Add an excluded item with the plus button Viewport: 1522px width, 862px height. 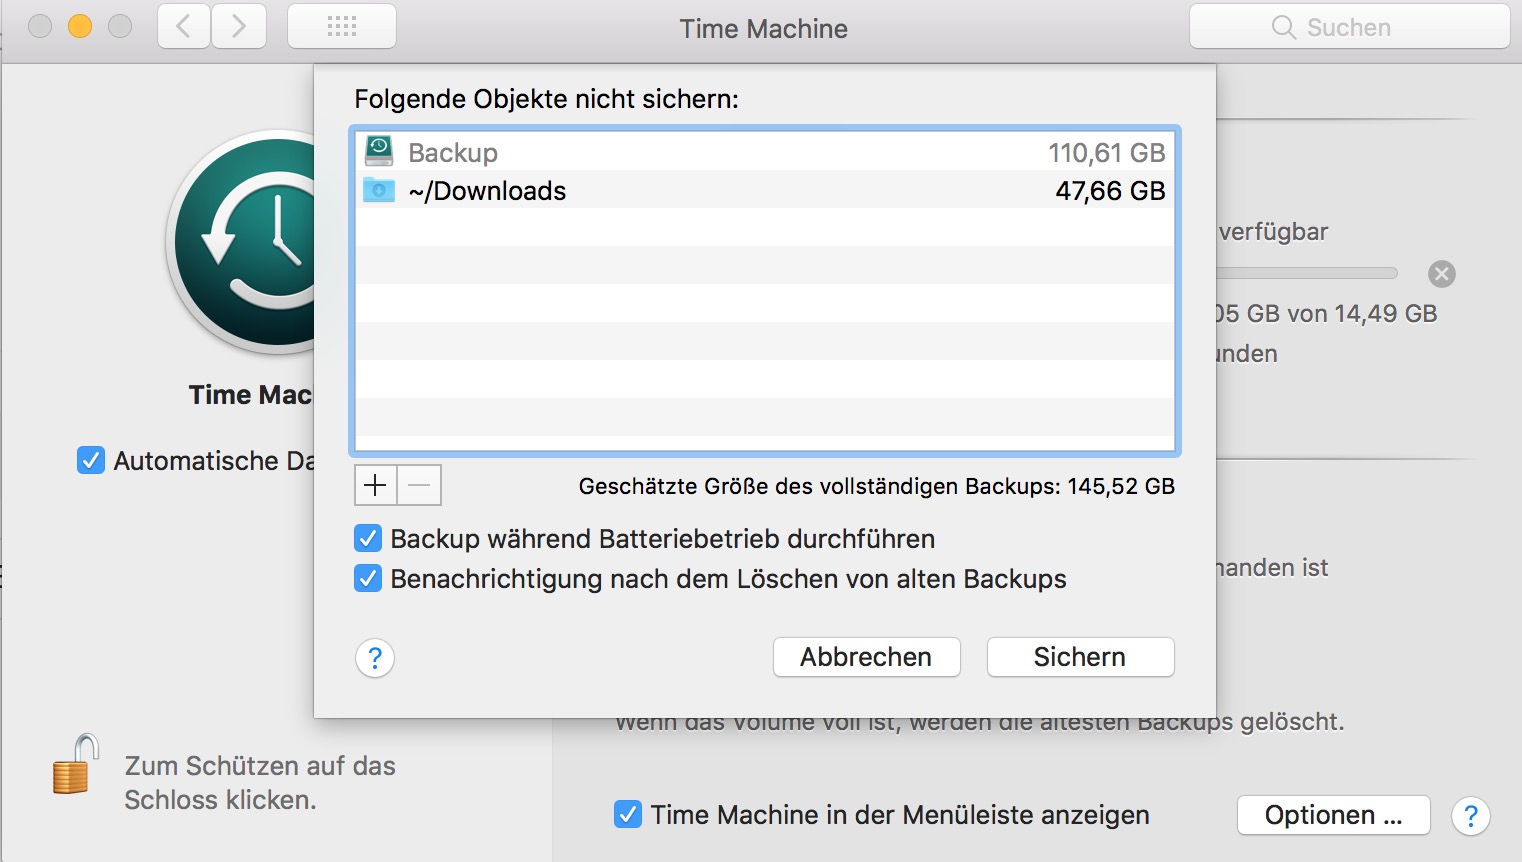(375, 485)
